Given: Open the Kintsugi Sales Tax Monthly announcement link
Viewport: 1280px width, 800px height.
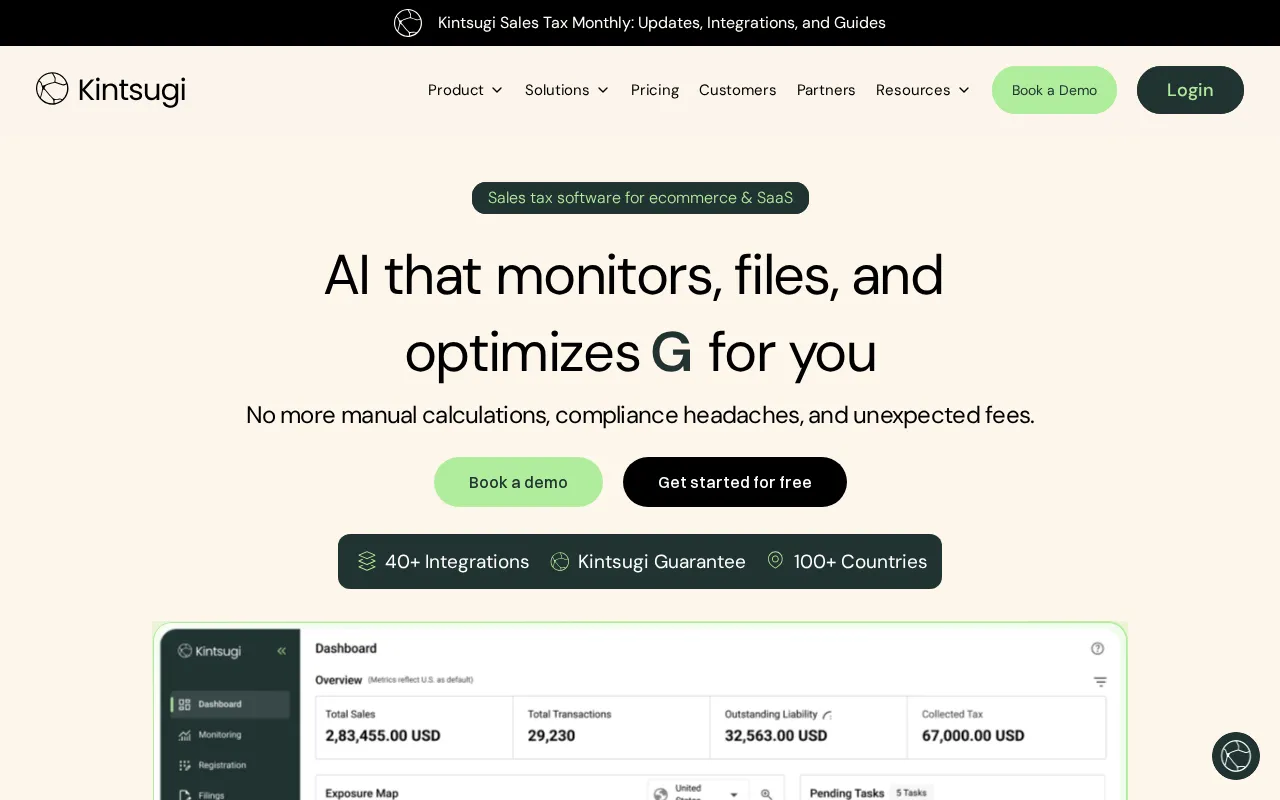Looking at the screenshot, I should [662, 22].
